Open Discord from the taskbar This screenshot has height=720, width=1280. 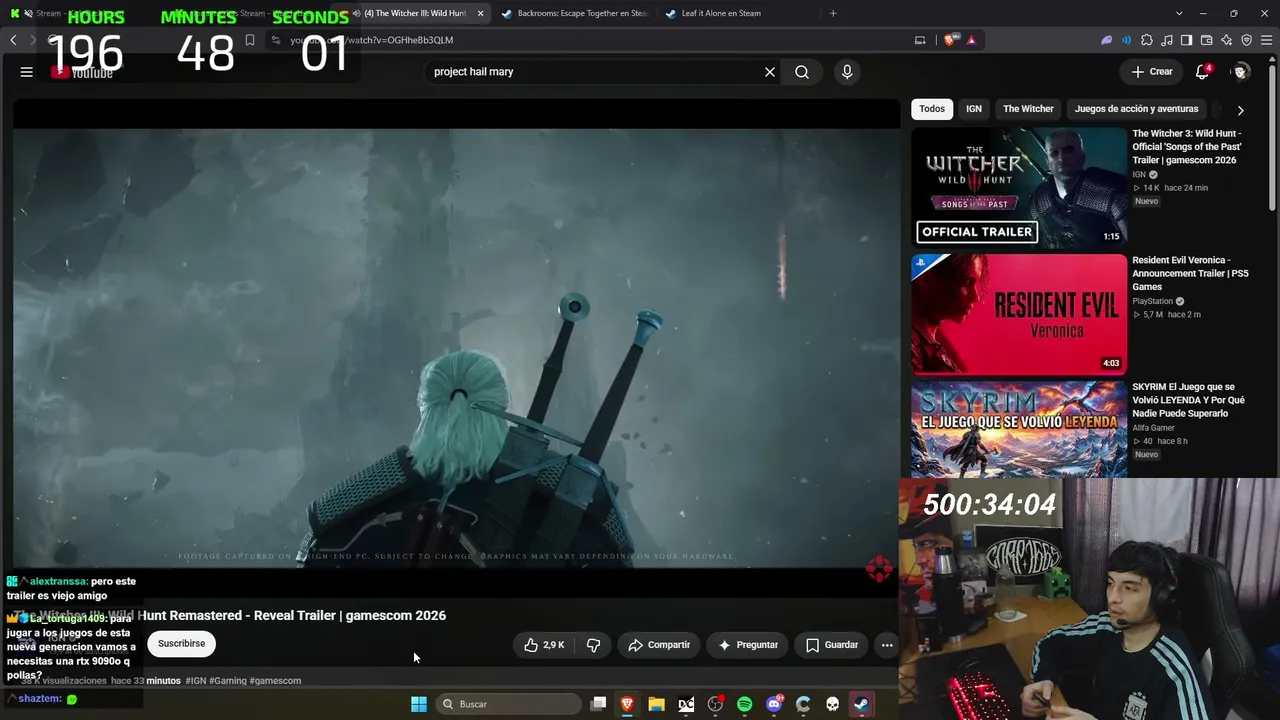pyautogui.click(x=774, y=704)
